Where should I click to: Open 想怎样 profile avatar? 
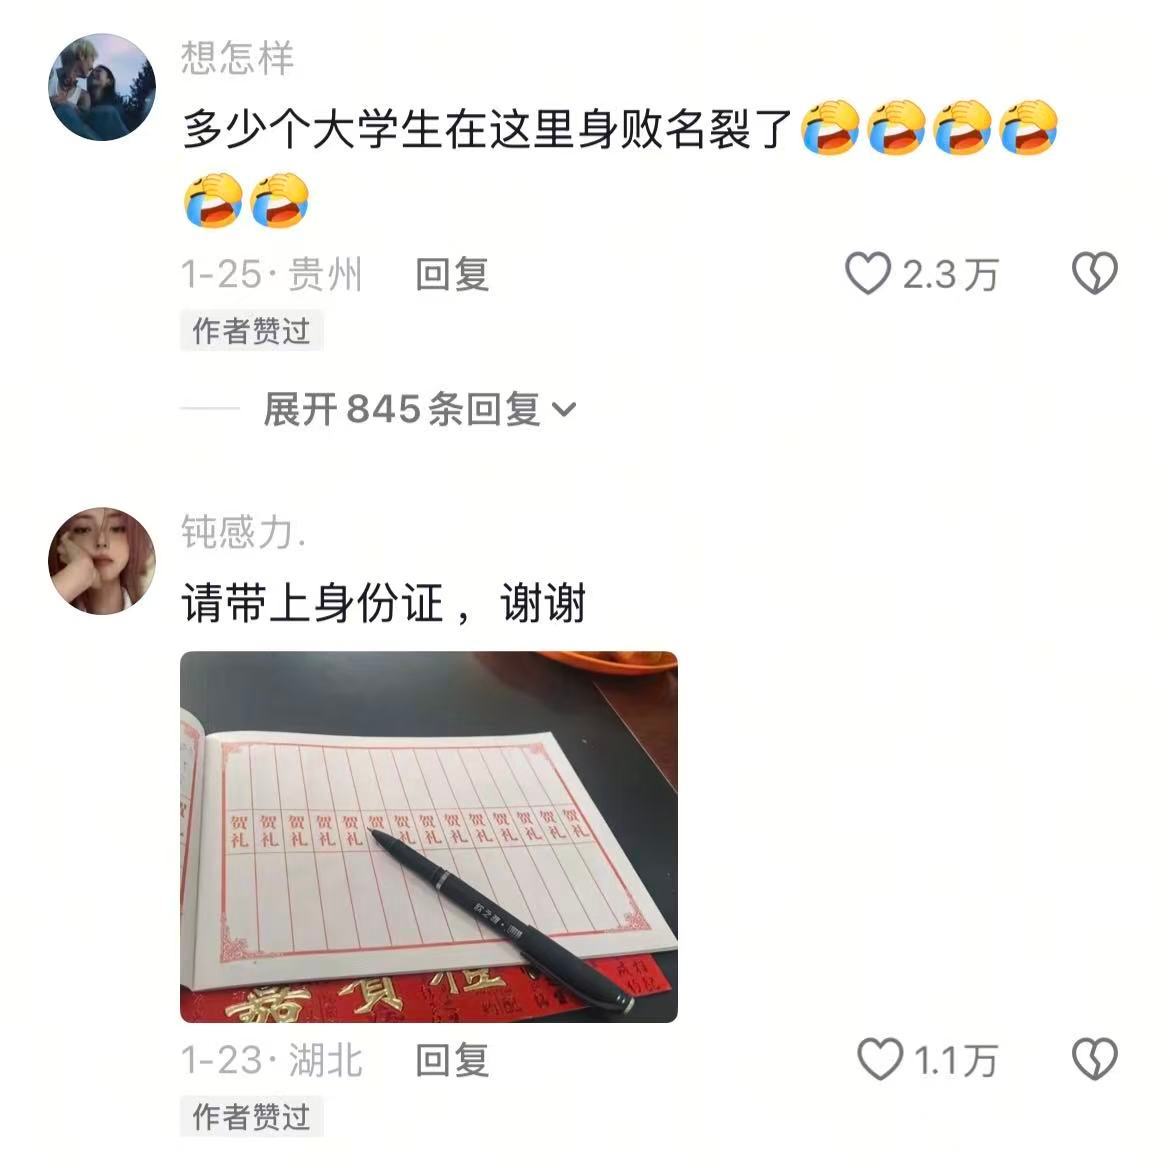tap(102, 87)
